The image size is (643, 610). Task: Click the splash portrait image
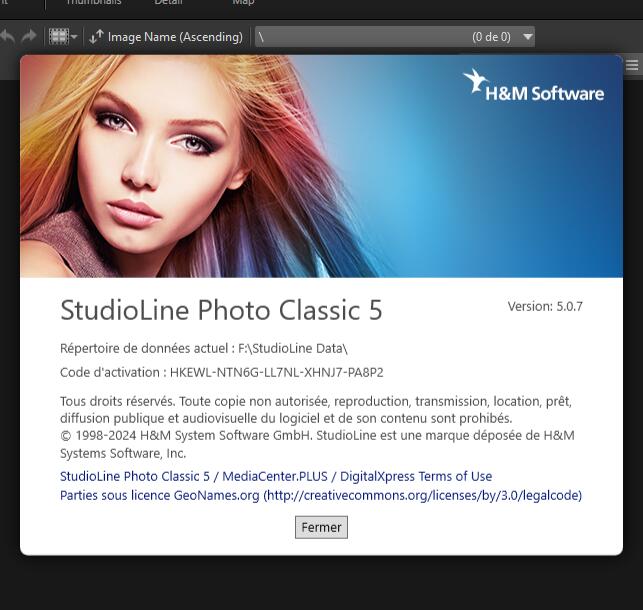[321, 166]
